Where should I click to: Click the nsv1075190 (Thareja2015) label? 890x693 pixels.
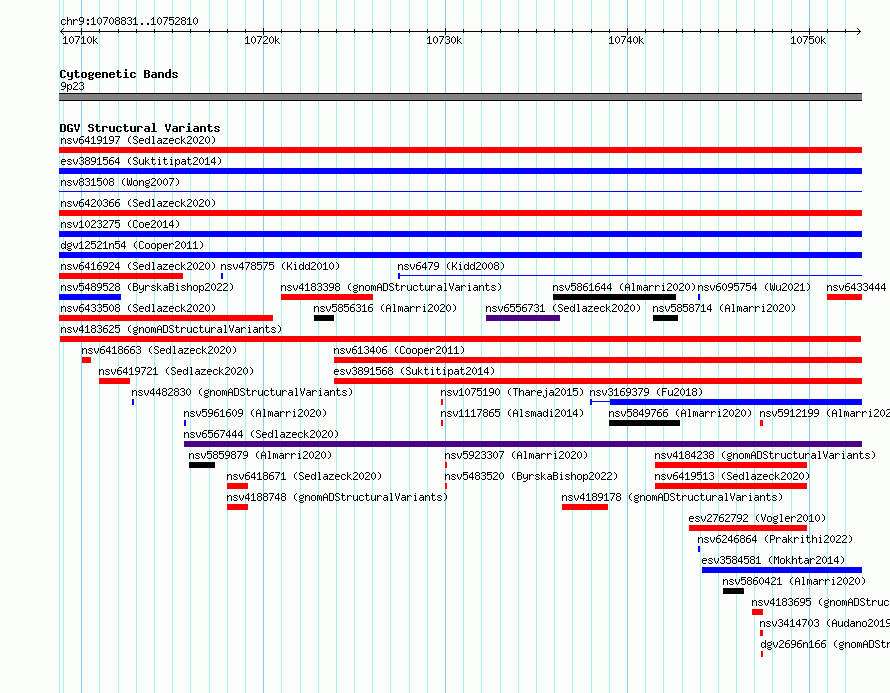[512, 392]
